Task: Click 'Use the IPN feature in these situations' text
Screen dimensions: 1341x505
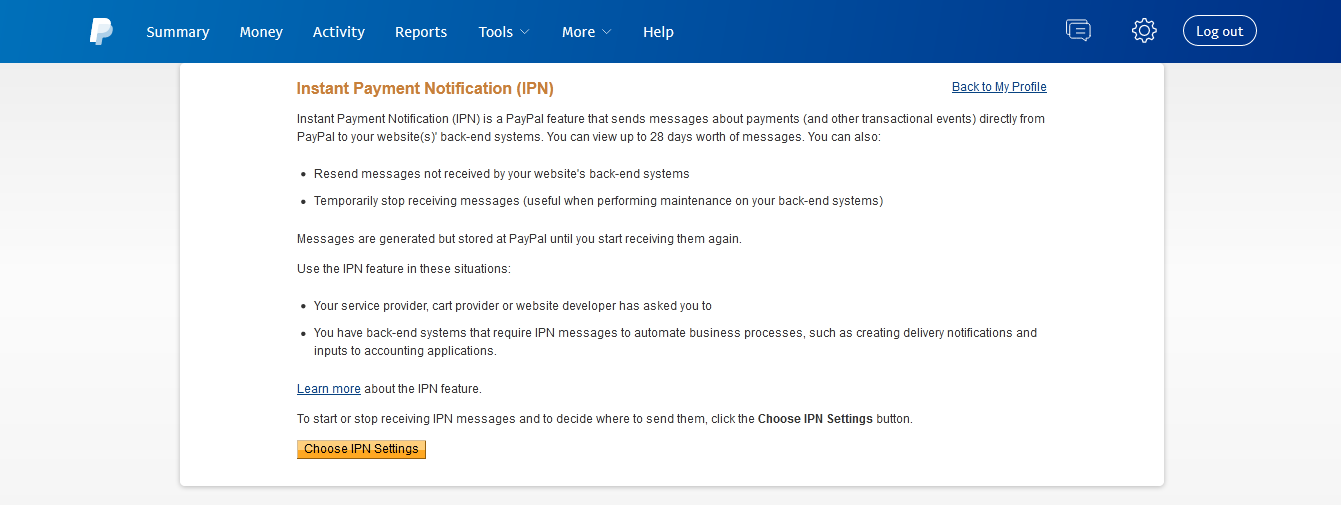Action: coord(404,269)
